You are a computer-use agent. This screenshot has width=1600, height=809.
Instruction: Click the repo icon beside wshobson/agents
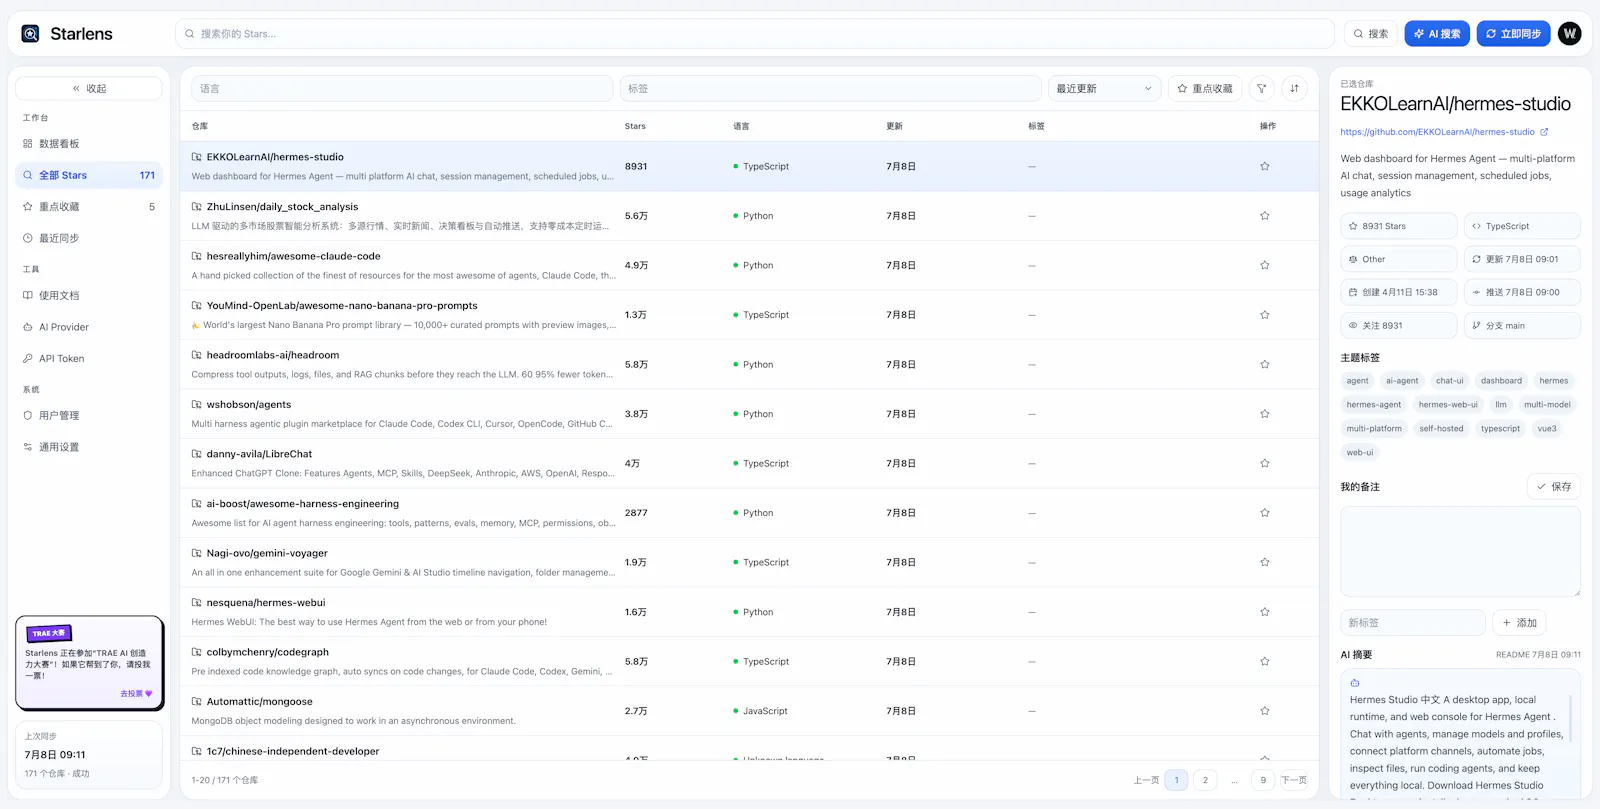197,405
